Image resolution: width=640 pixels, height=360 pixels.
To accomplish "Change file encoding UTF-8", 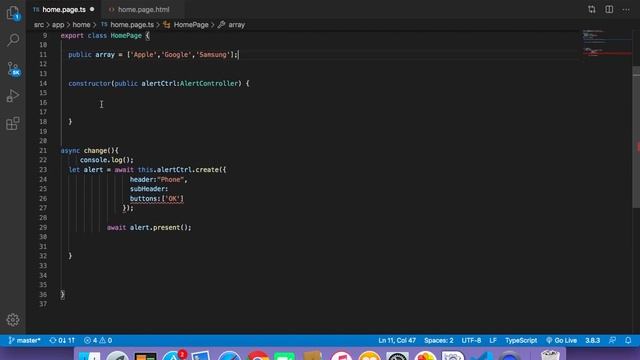I will [x=471, y=340].
